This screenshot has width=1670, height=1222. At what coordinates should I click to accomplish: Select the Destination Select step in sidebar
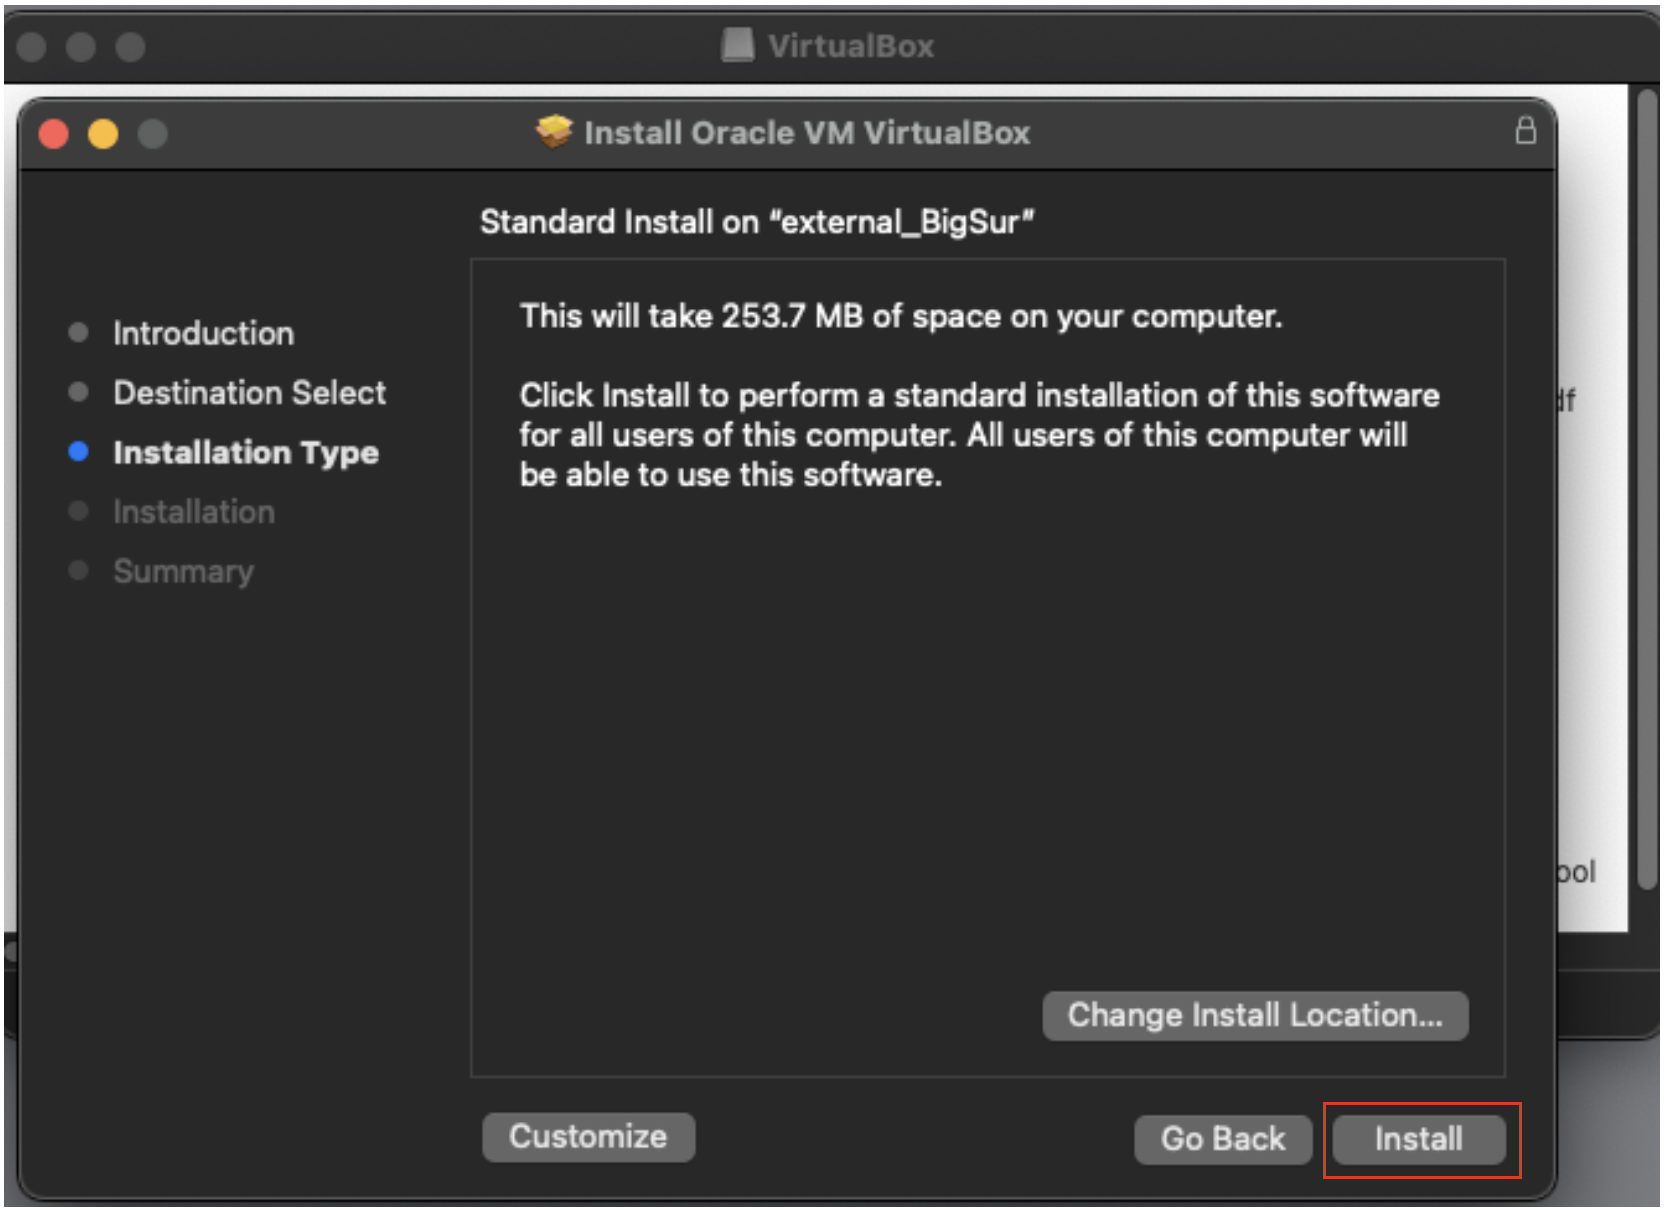(x=249, y=393)
